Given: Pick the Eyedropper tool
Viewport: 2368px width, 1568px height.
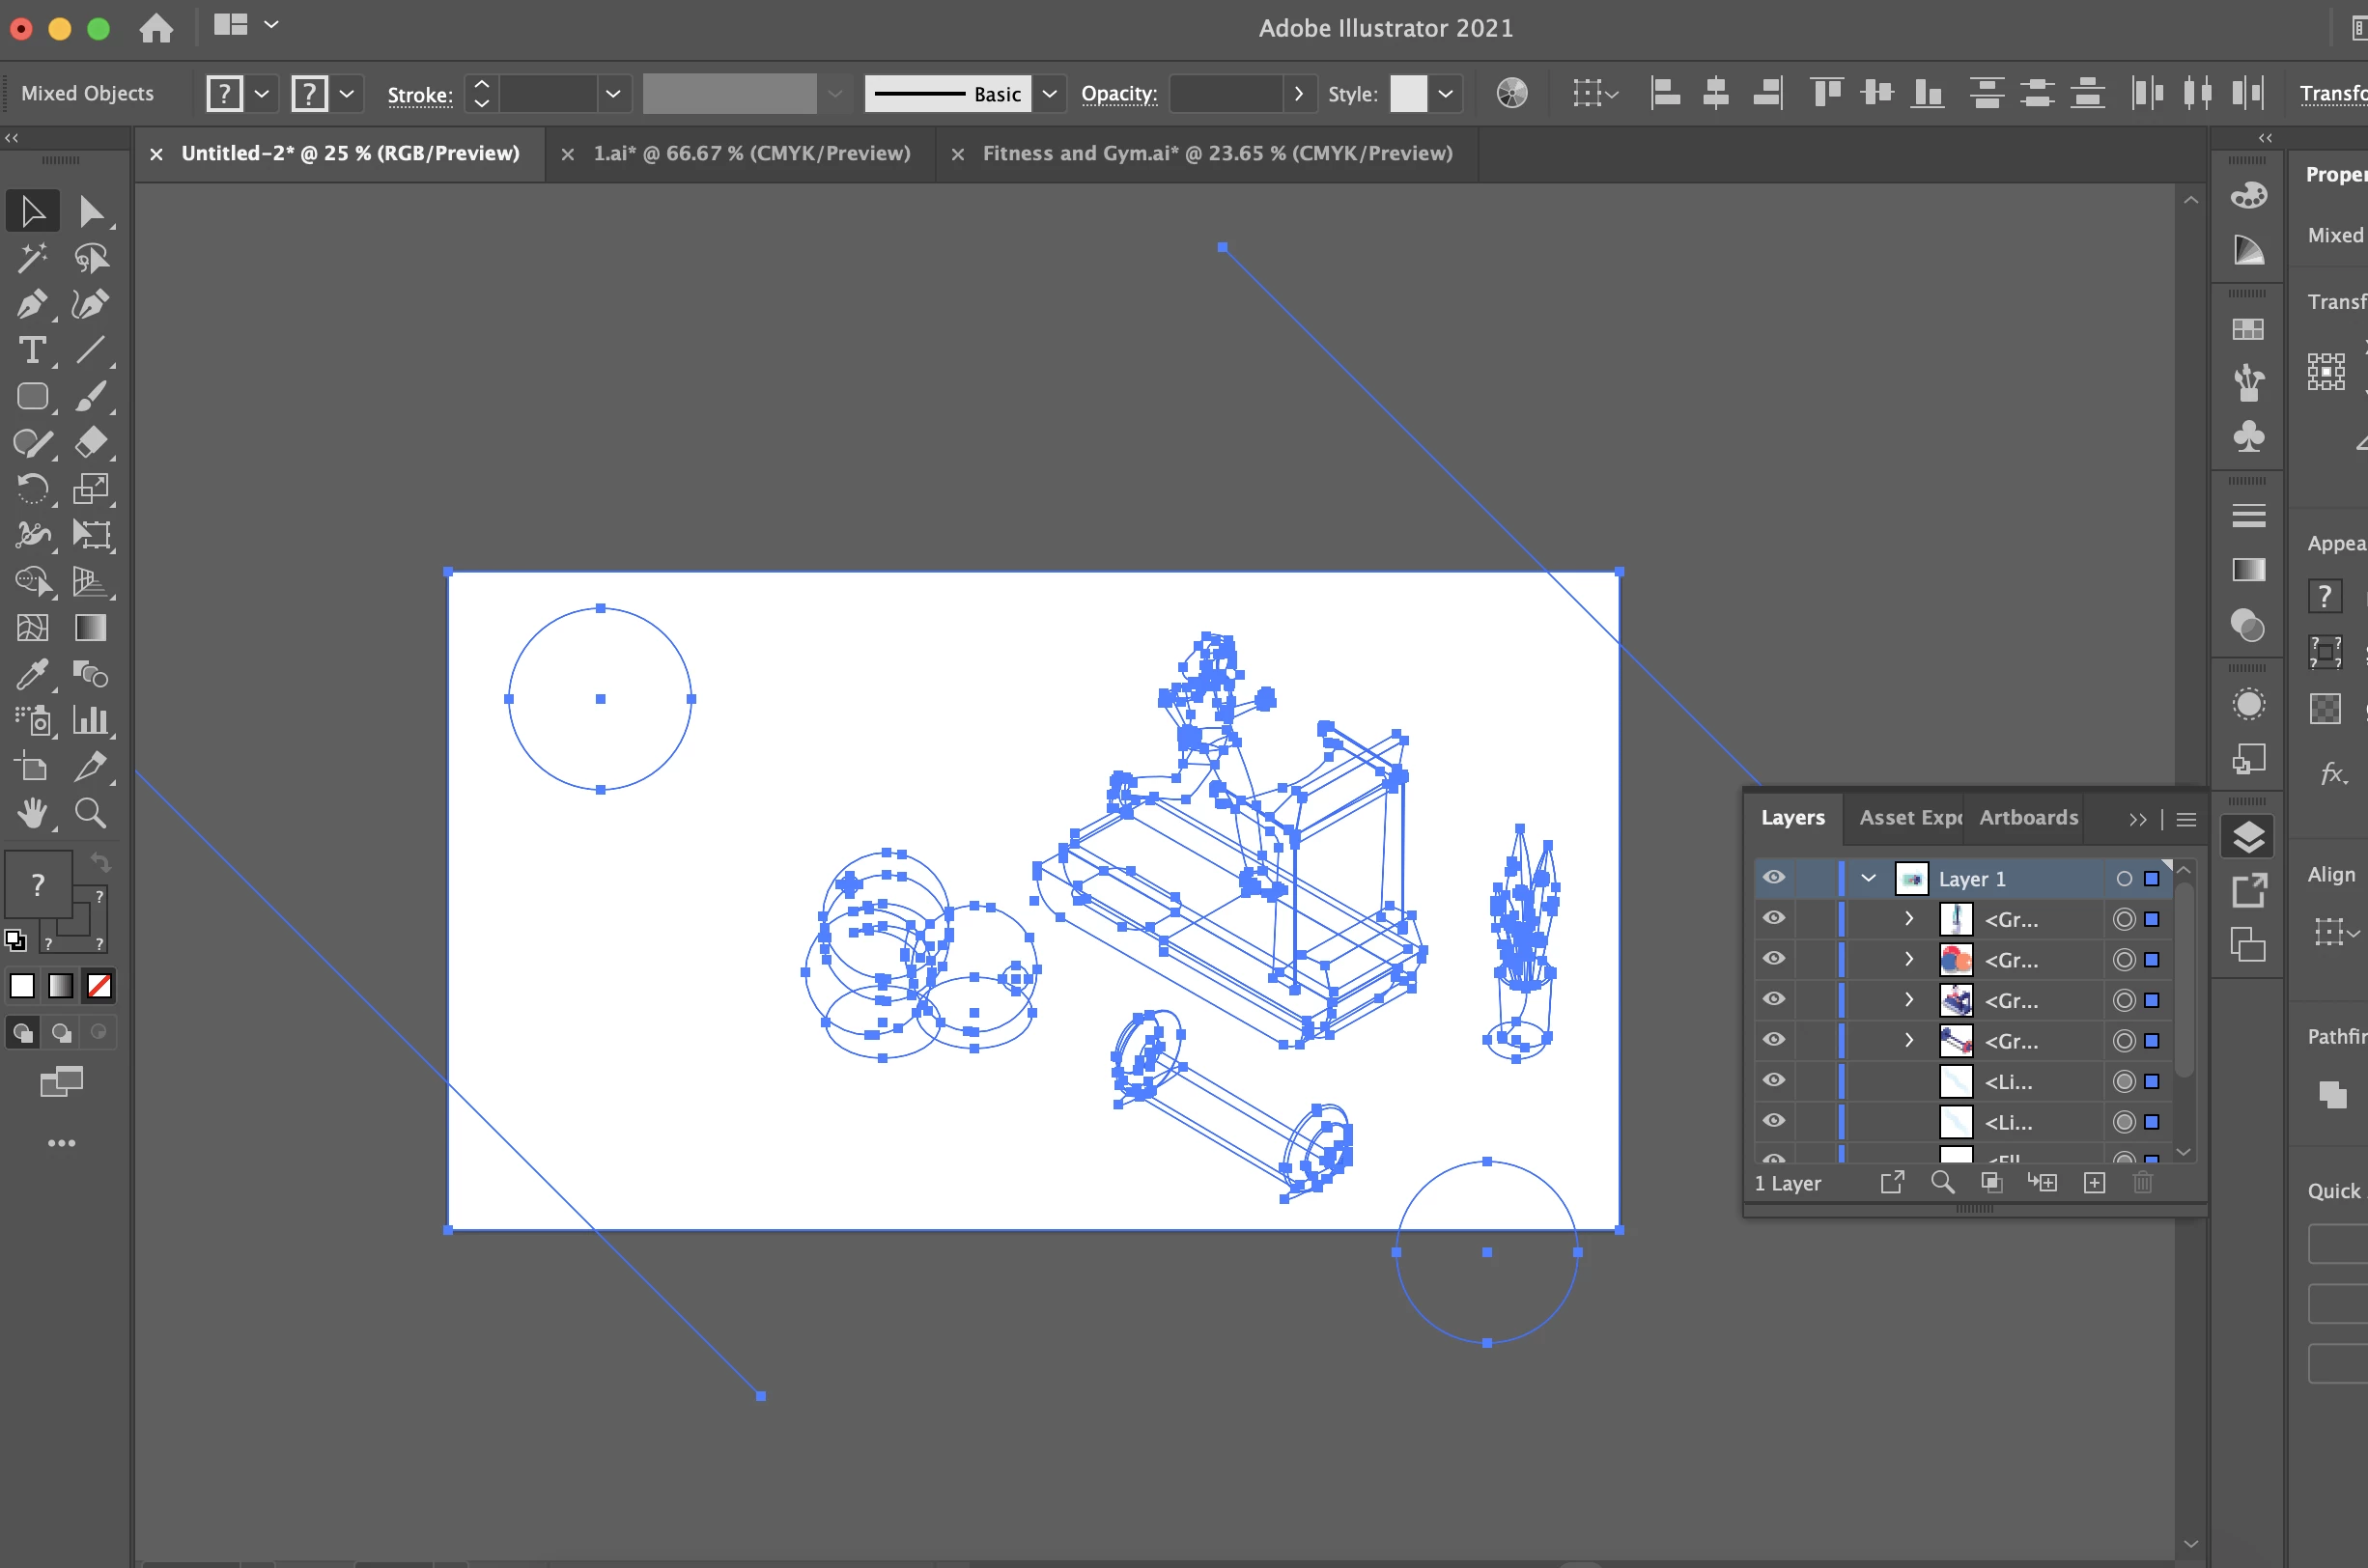Looking at the screenshot, I should pos(32,674).
